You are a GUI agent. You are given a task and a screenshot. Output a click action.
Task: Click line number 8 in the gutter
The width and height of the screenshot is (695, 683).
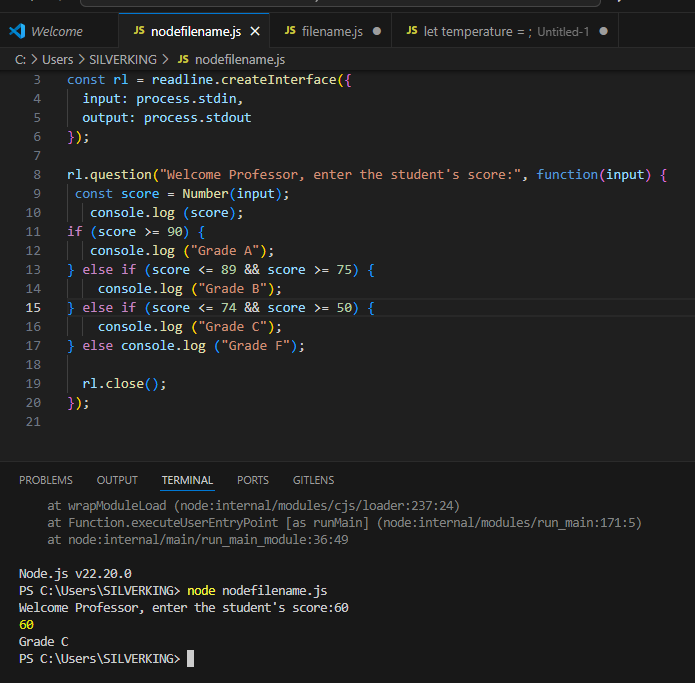click(37, 175)
